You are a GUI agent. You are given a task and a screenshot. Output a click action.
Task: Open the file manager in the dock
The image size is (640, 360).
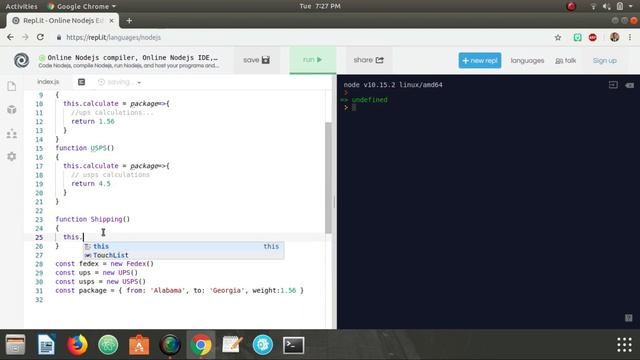[16, 345]
